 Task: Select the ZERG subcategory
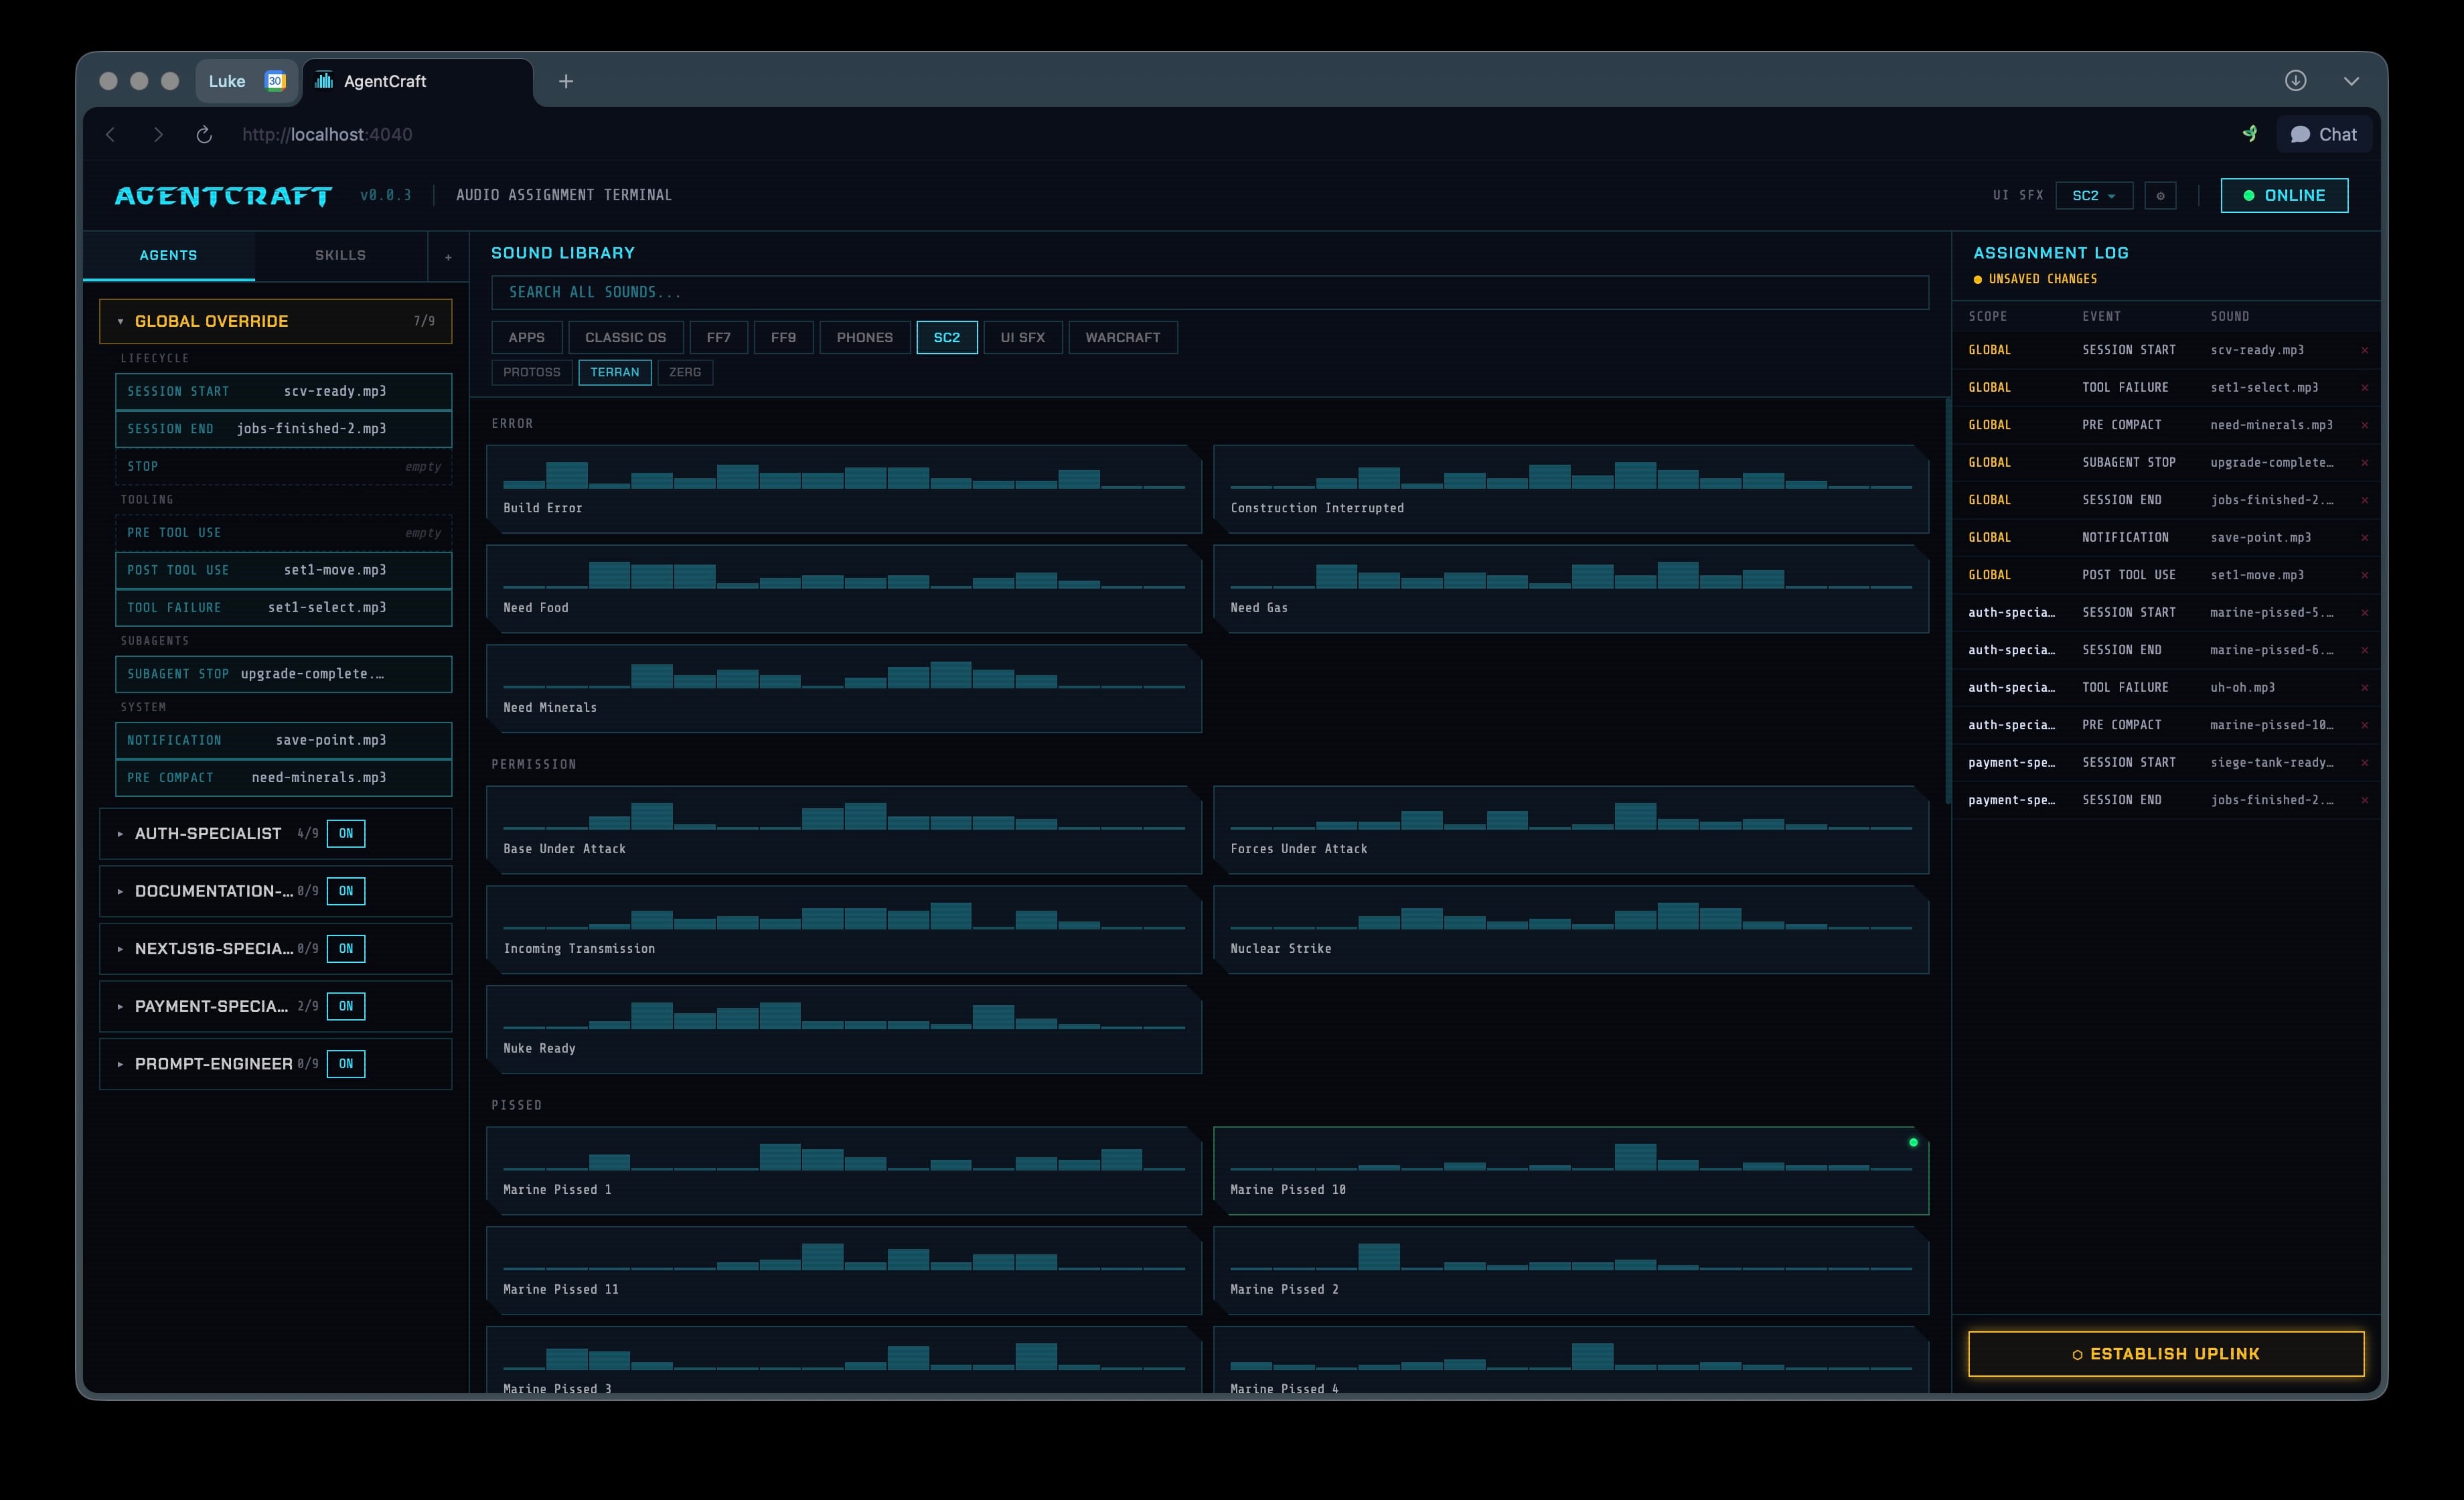click(685, 373)
